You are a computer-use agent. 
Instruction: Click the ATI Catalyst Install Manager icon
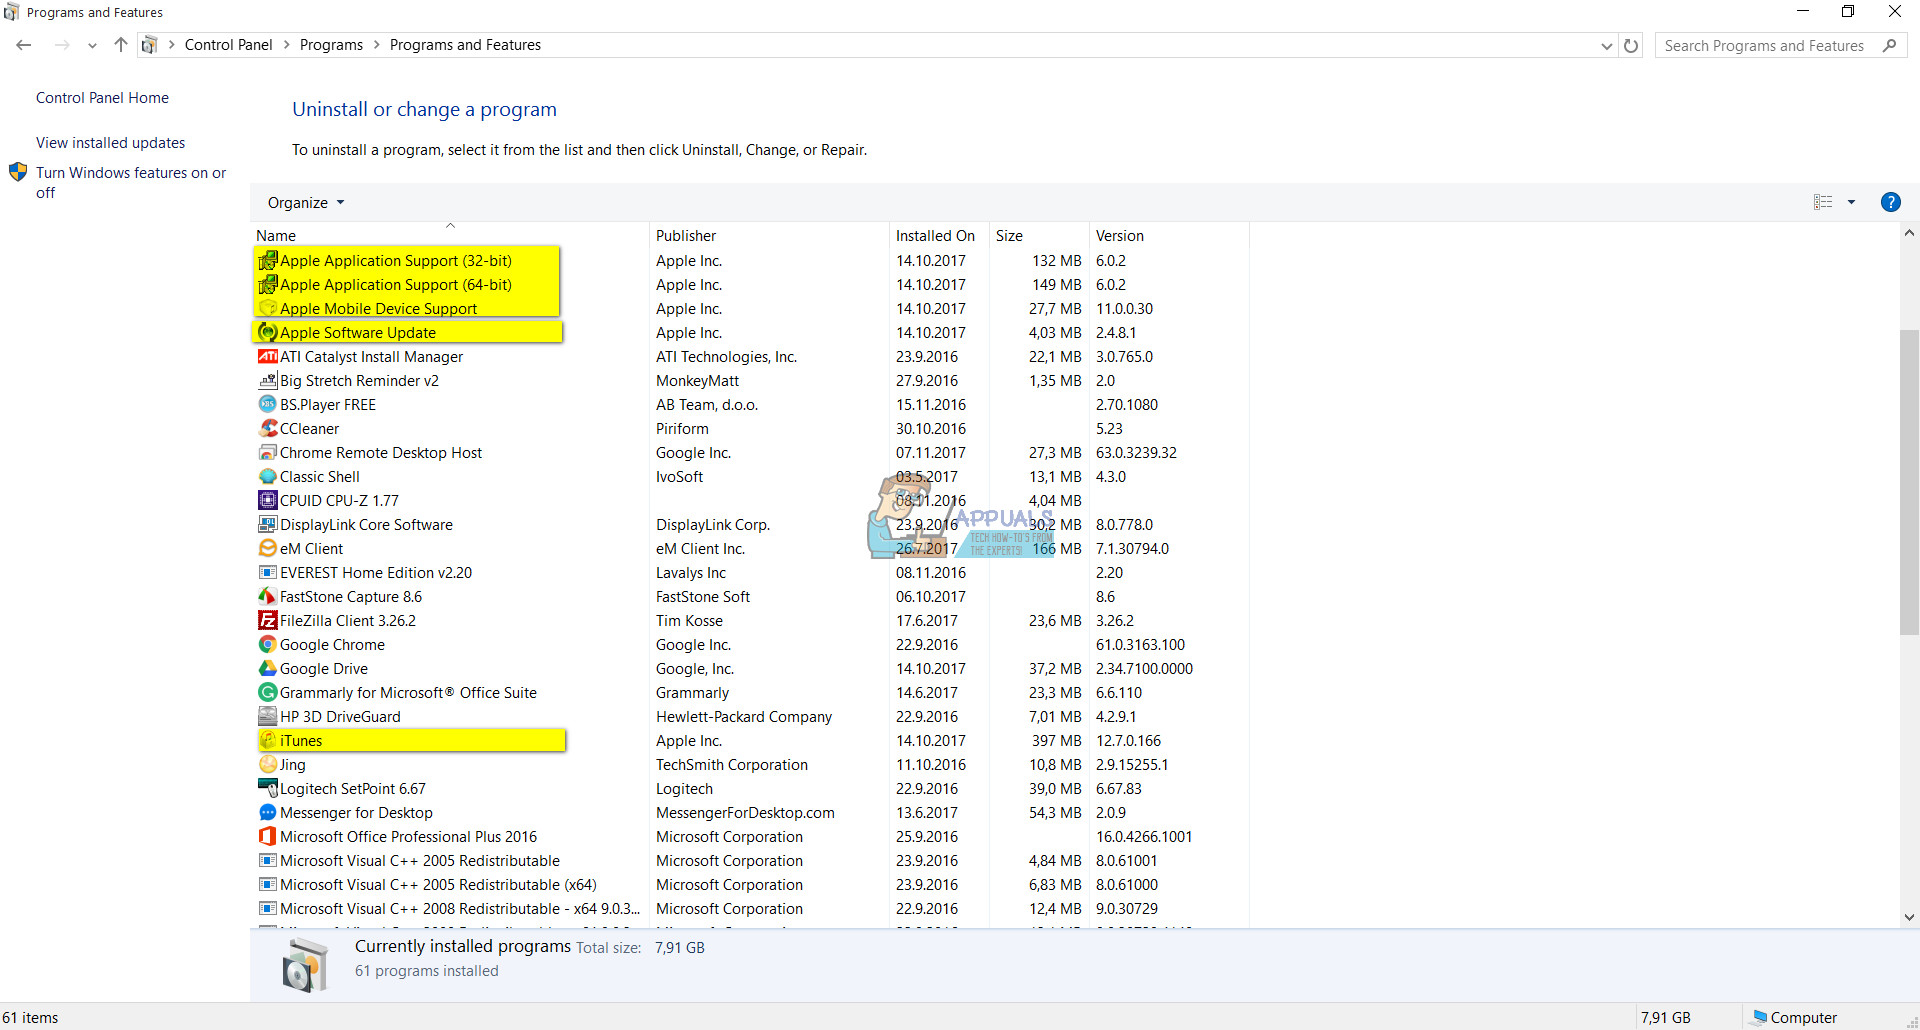(x=268, y=357)
